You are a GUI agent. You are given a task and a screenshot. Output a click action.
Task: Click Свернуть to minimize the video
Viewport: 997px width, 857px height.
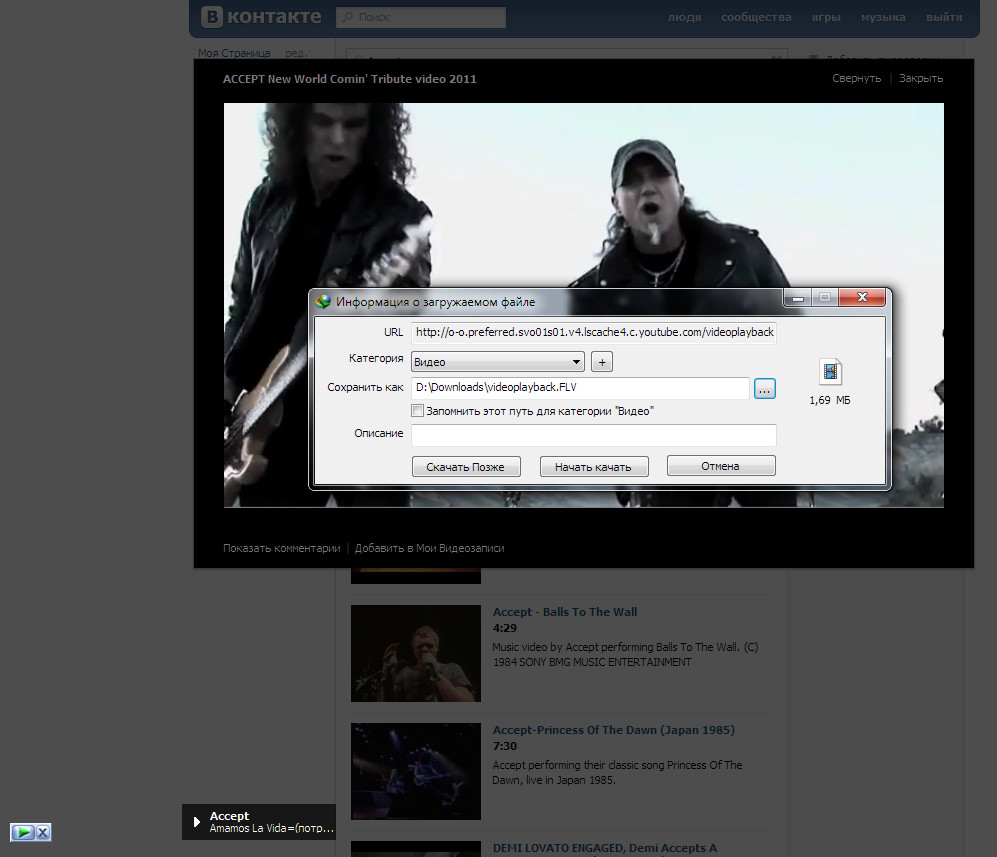(x=856, y=78)
